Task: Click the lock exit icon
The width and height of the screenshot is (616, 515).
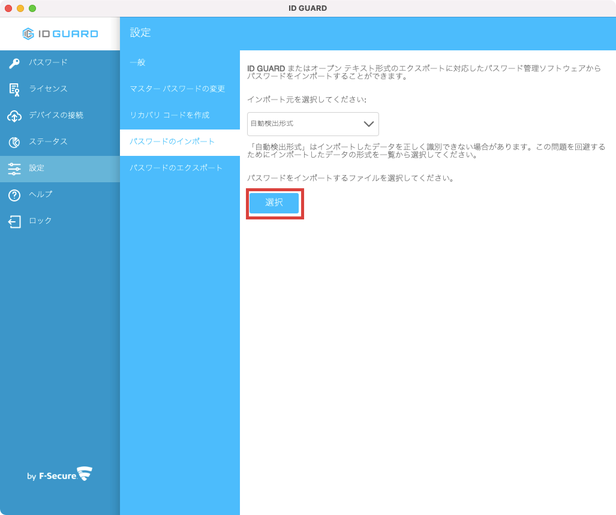Action: click(x=15, y=222)
